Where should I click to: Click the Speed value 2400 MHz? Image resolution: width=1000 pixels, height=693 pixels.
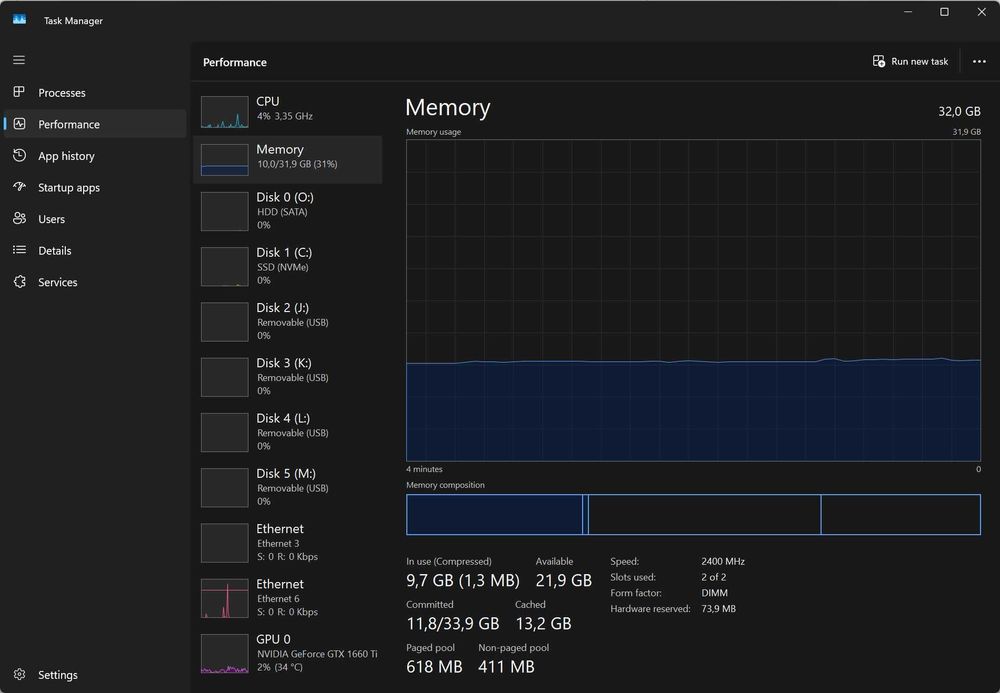coord(723,562)
